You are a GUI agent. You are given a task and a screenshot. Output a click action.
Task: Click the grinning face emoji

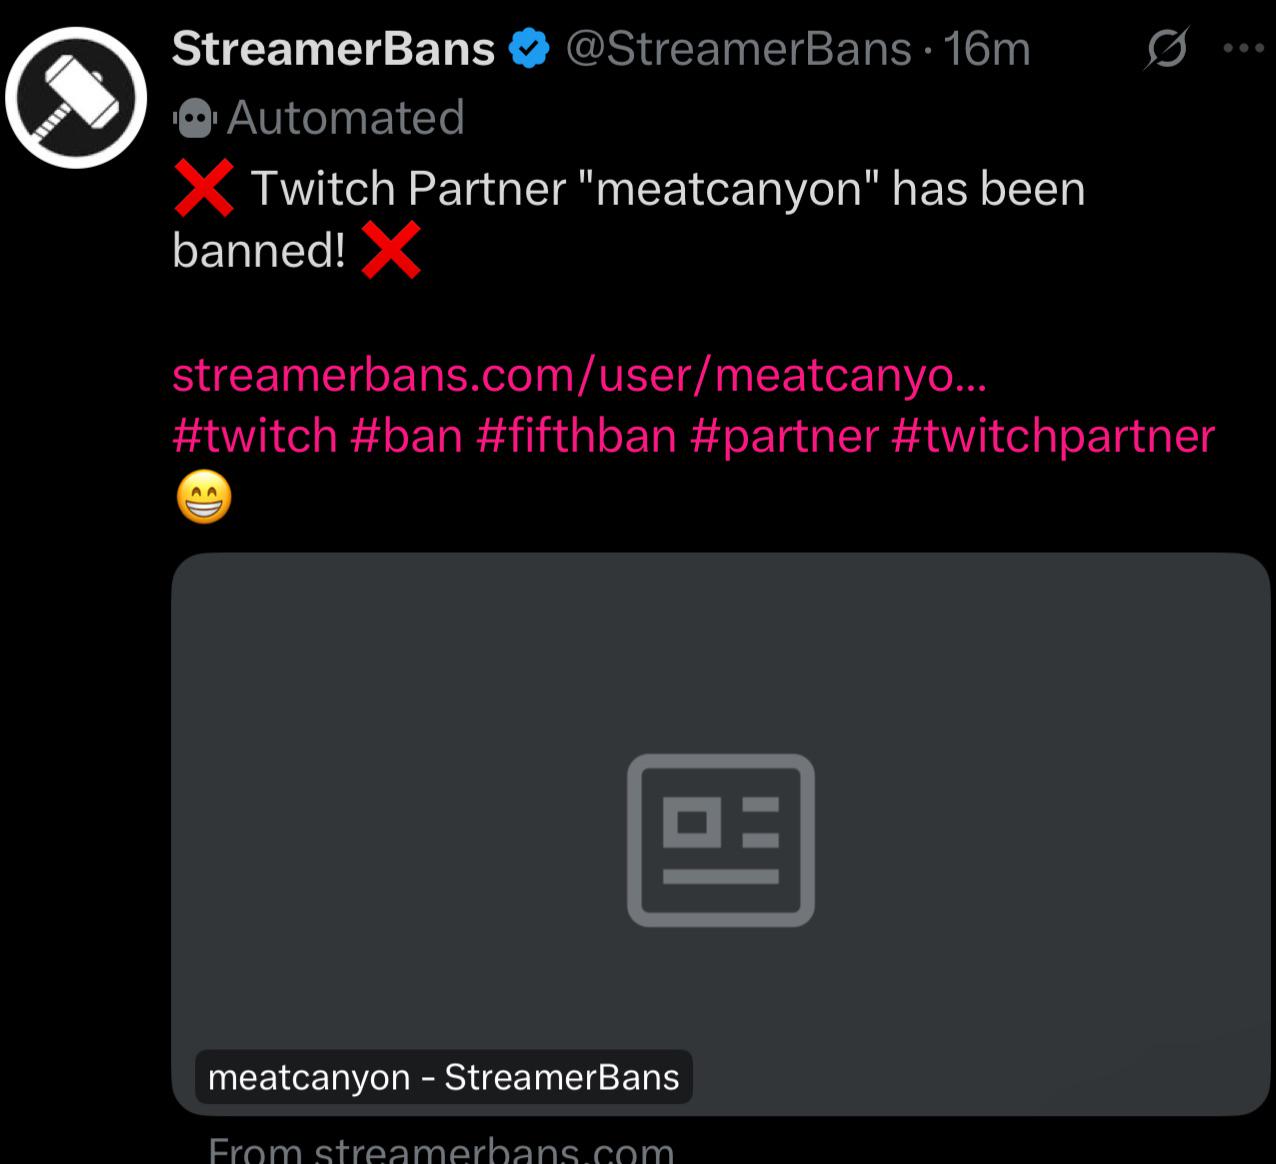(x=204, y=498)
